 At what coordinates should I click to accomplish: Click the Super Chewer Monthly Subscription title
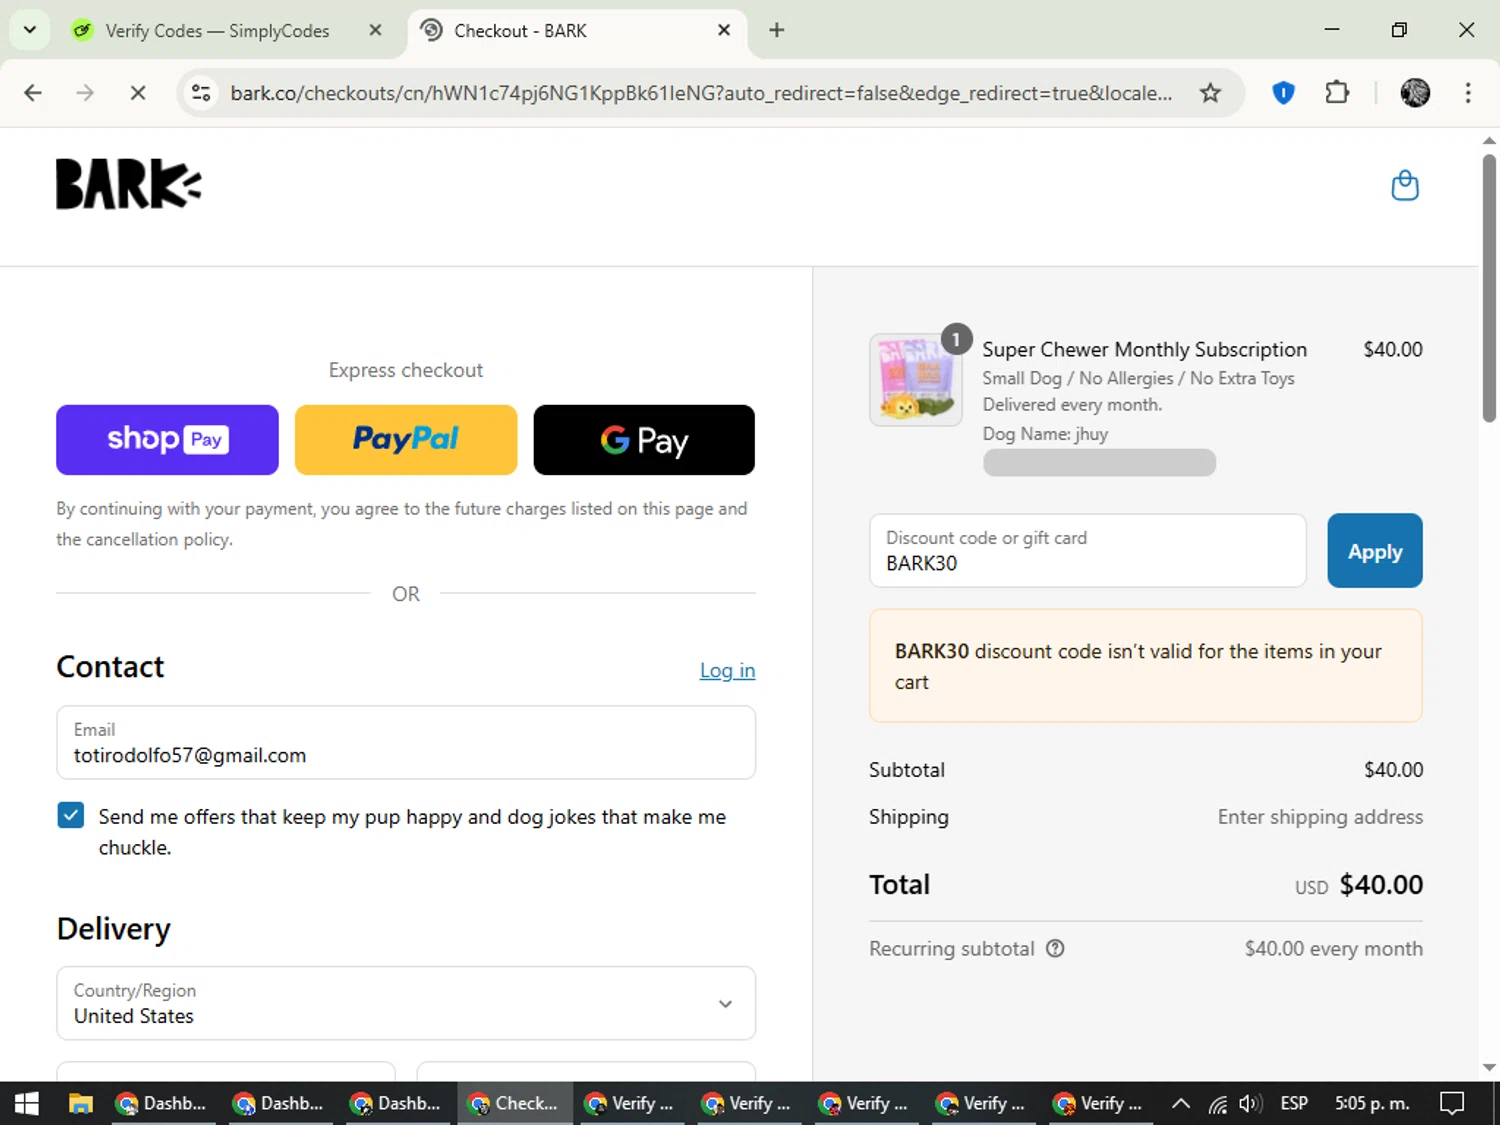coord(1144,349)
